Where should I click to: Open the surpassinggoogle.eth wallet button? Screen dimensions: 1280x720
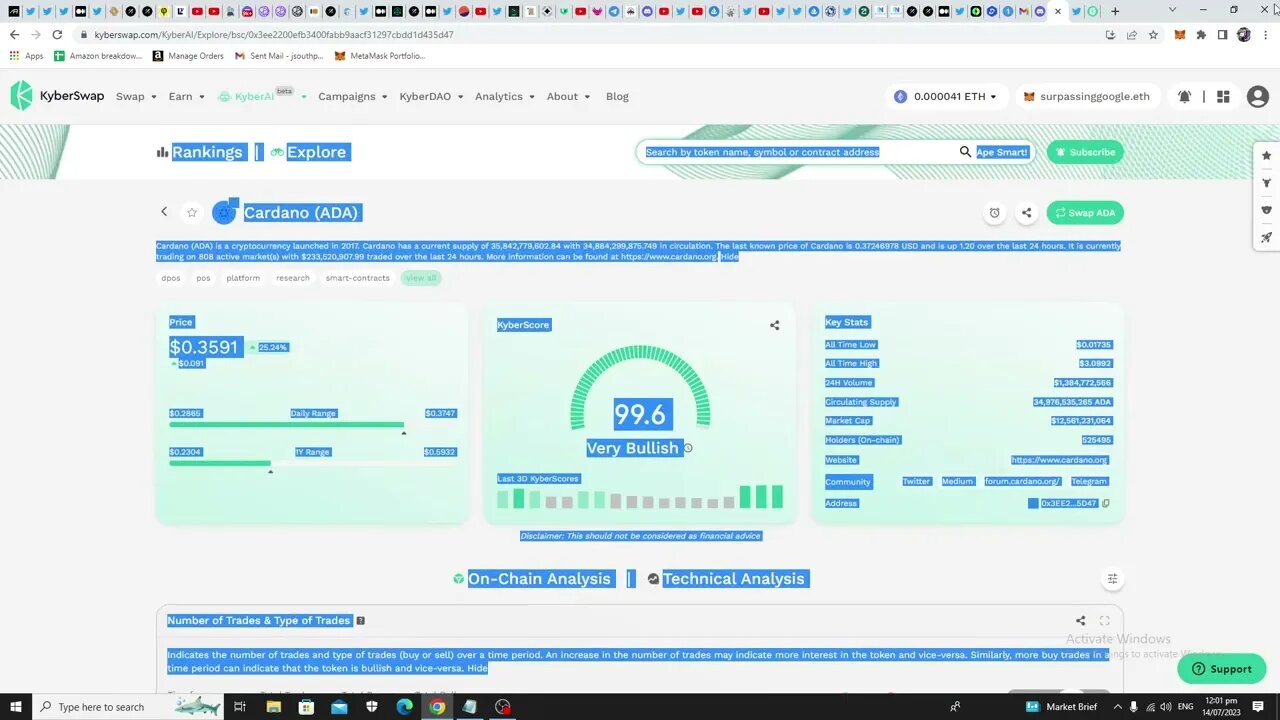(1086, 96)
